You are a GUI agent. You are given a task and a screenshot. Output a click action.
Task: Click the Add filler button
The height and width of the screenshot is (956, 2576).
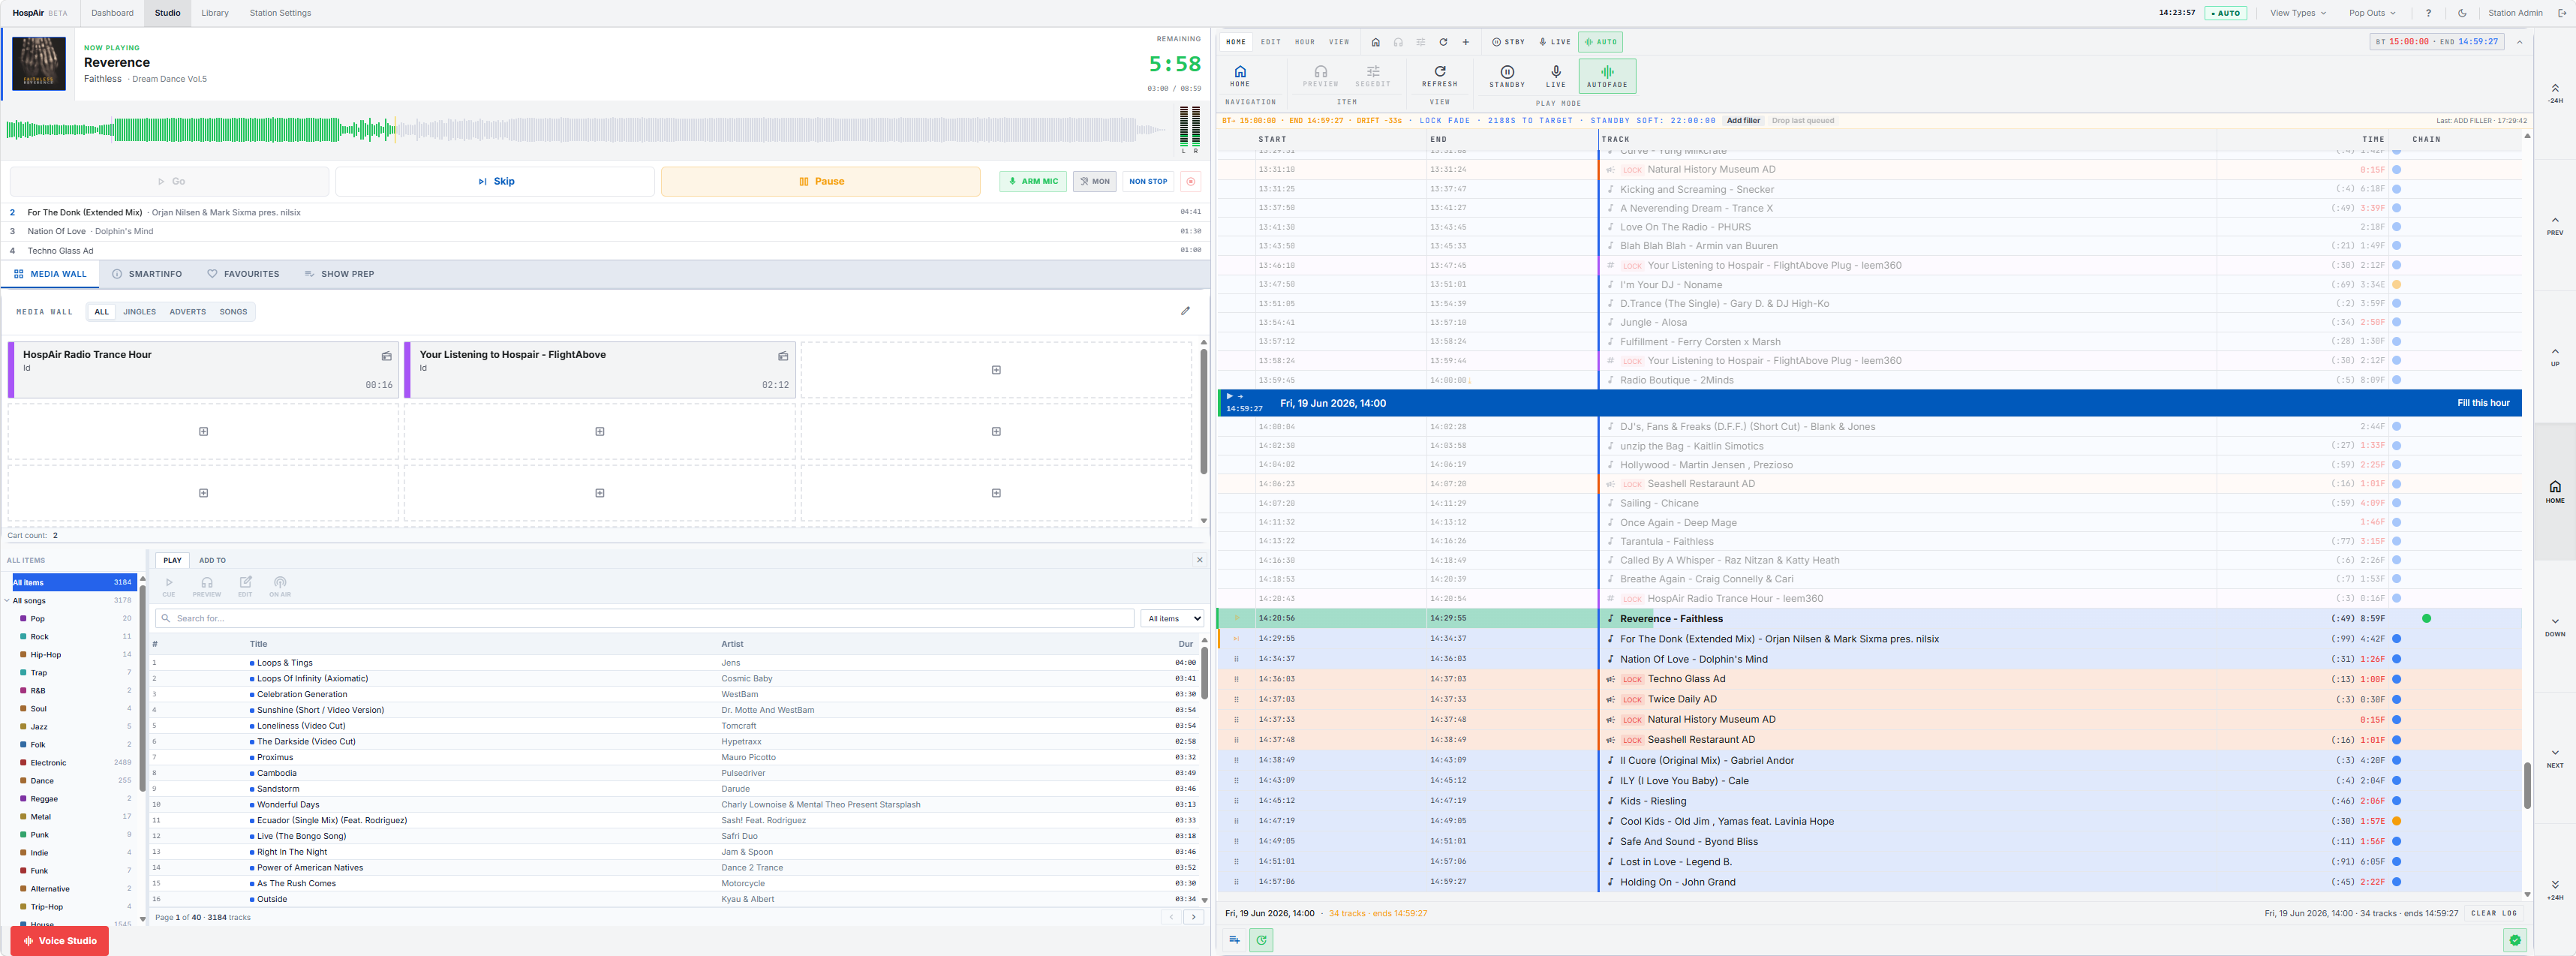point(1743,121)
